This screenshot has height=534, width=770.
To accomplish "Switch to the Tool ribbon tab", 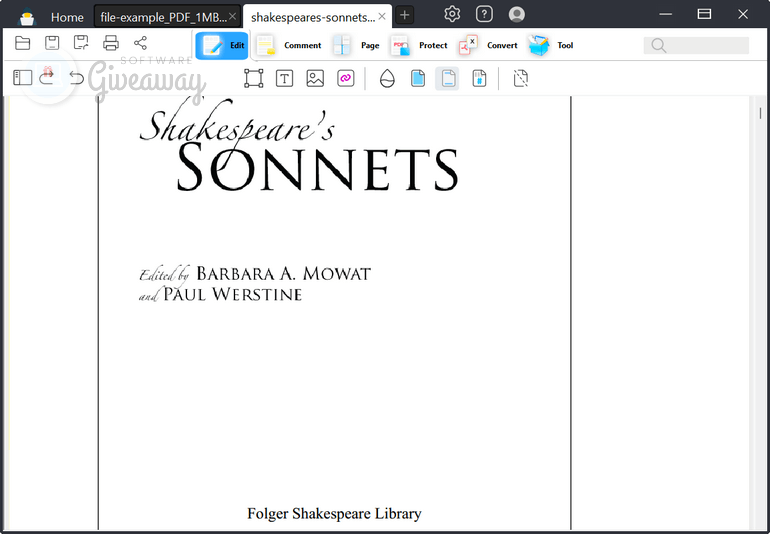I will (x=551, y=46).
